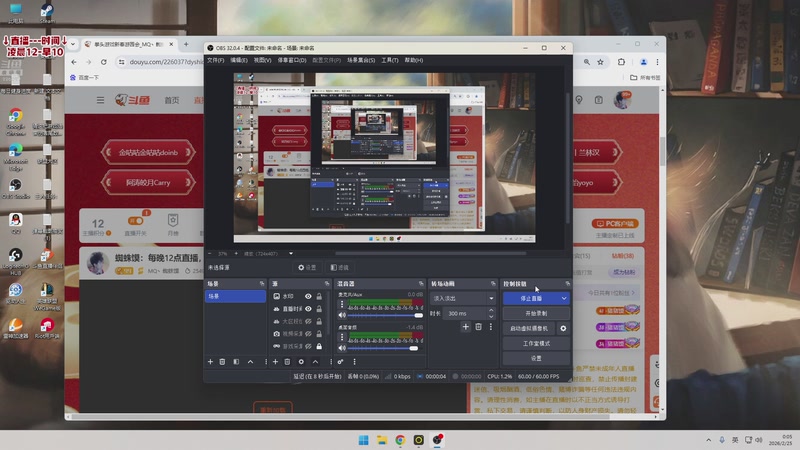Open the 混音器 panel three-dot menu at the bottom
Image resolution: width=800 pixels, height=450 pixels.
pos(355,362)
